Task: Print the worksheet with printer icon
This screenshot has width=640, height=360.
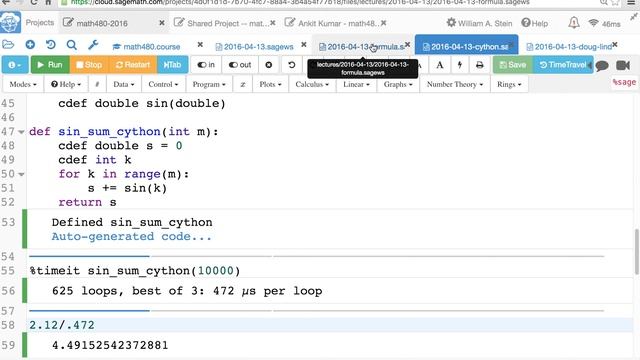Action: point(480,65)
